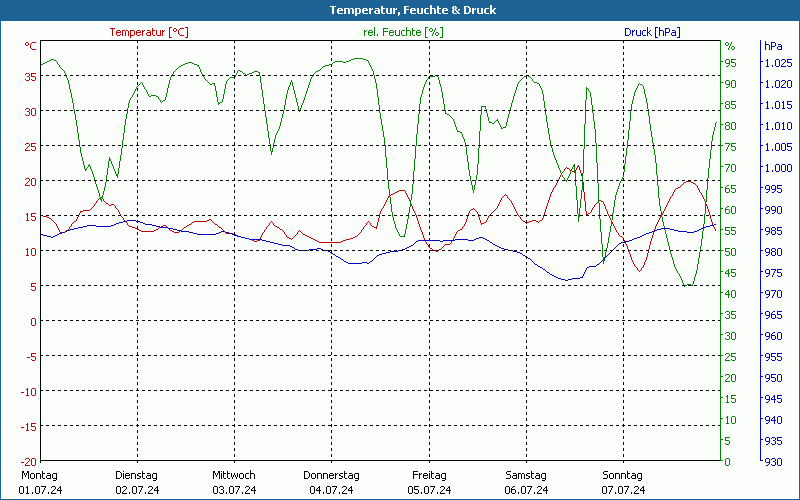The width and height of the screenshot is (800, 500).
Task: Click the '-20' tick on the temperature axis
Action: coord(29,462)
